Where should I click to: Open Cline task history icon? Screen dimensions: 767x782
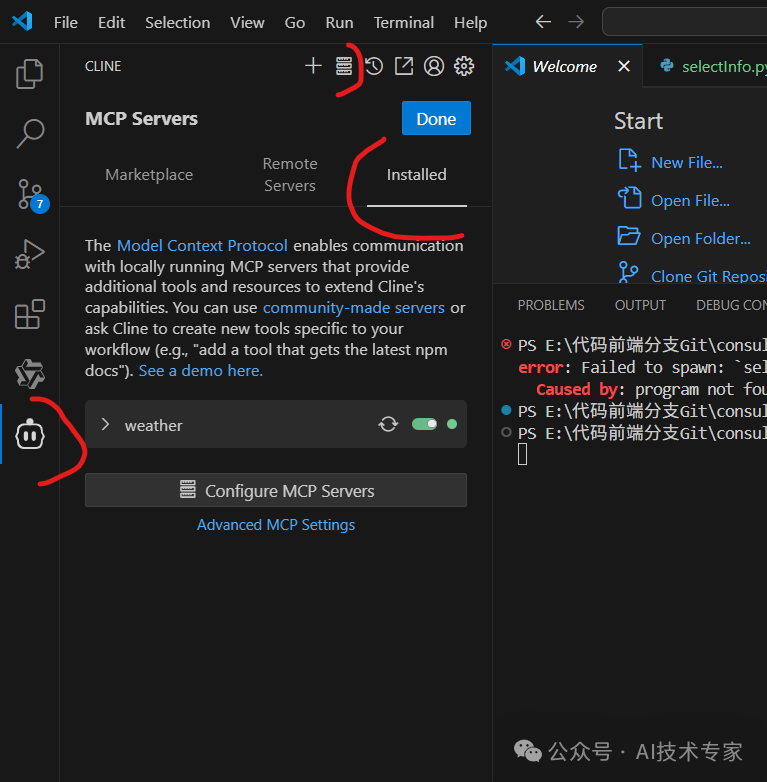point(374,66)
